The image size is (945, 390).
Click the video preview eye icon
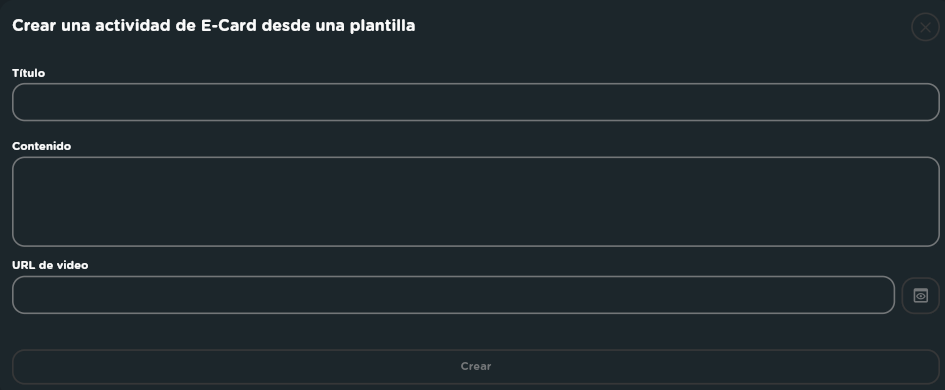[x=920, y=295]
